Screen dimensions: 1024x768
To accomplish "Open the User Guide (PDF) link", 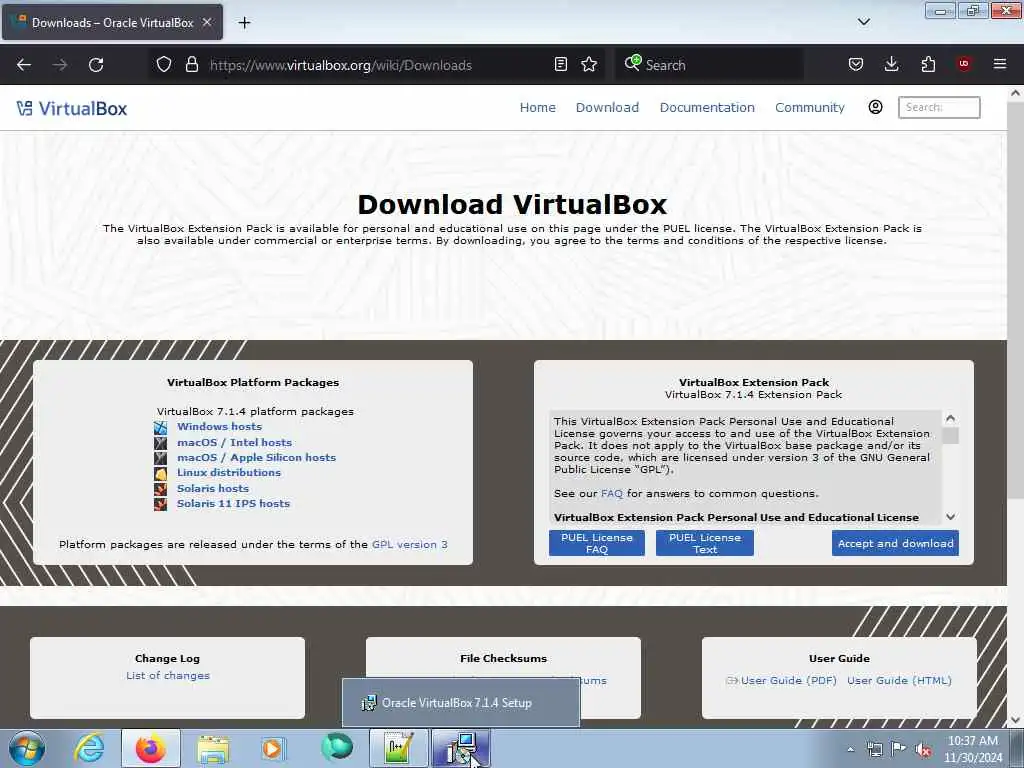I will [788, 680].
